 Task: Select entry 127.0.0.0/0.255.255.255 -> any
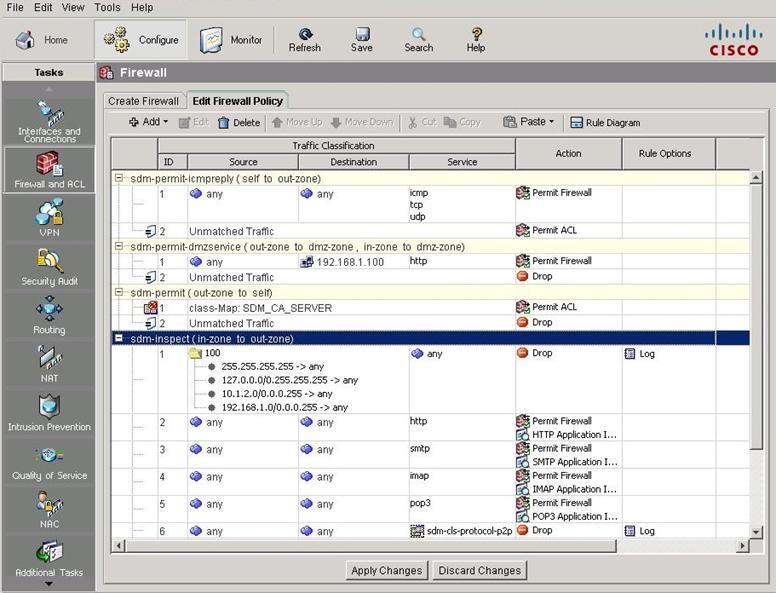(x=290, y=380)
